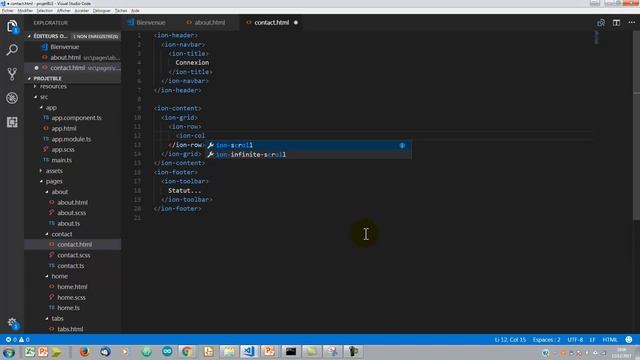
Task: Open app.component.ts in the explorer
Action: (76, 118)
